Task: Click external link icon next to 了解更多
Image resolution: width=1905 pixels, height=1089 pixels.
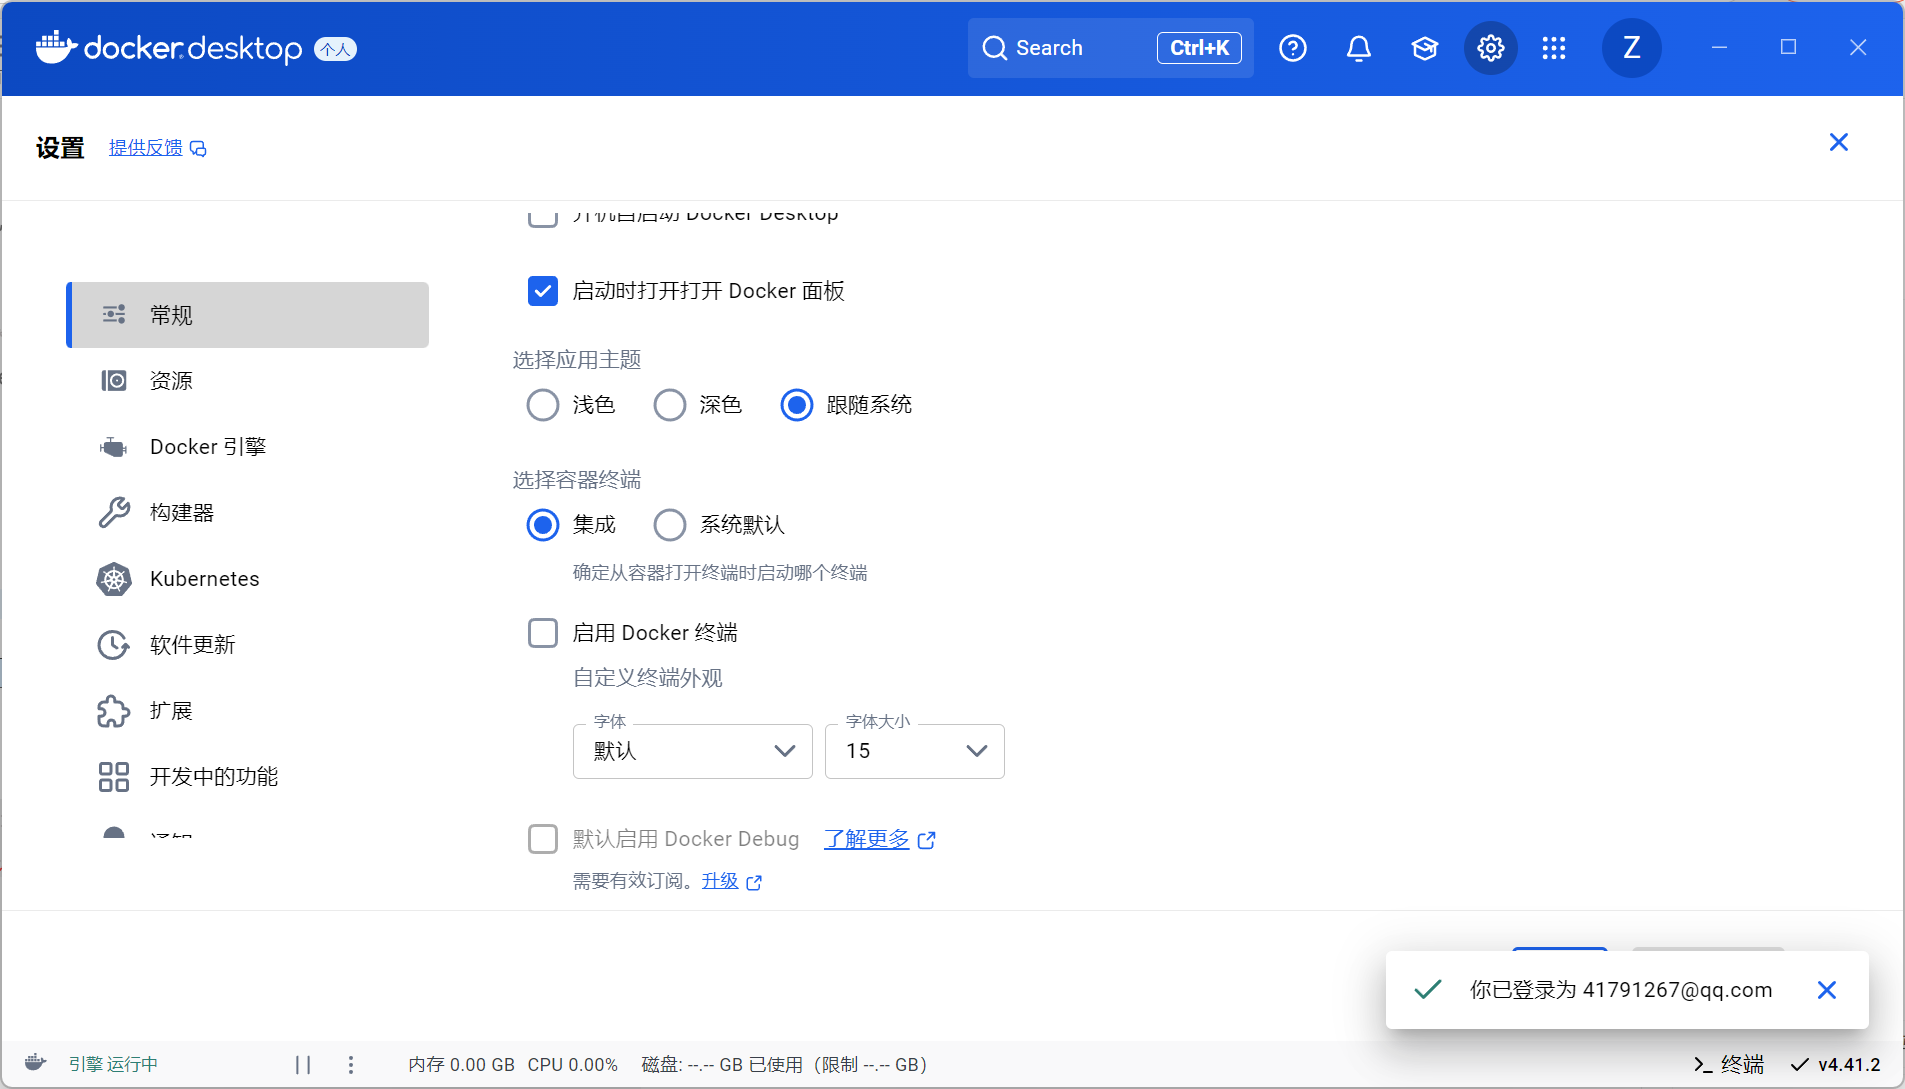Action: 927,840
